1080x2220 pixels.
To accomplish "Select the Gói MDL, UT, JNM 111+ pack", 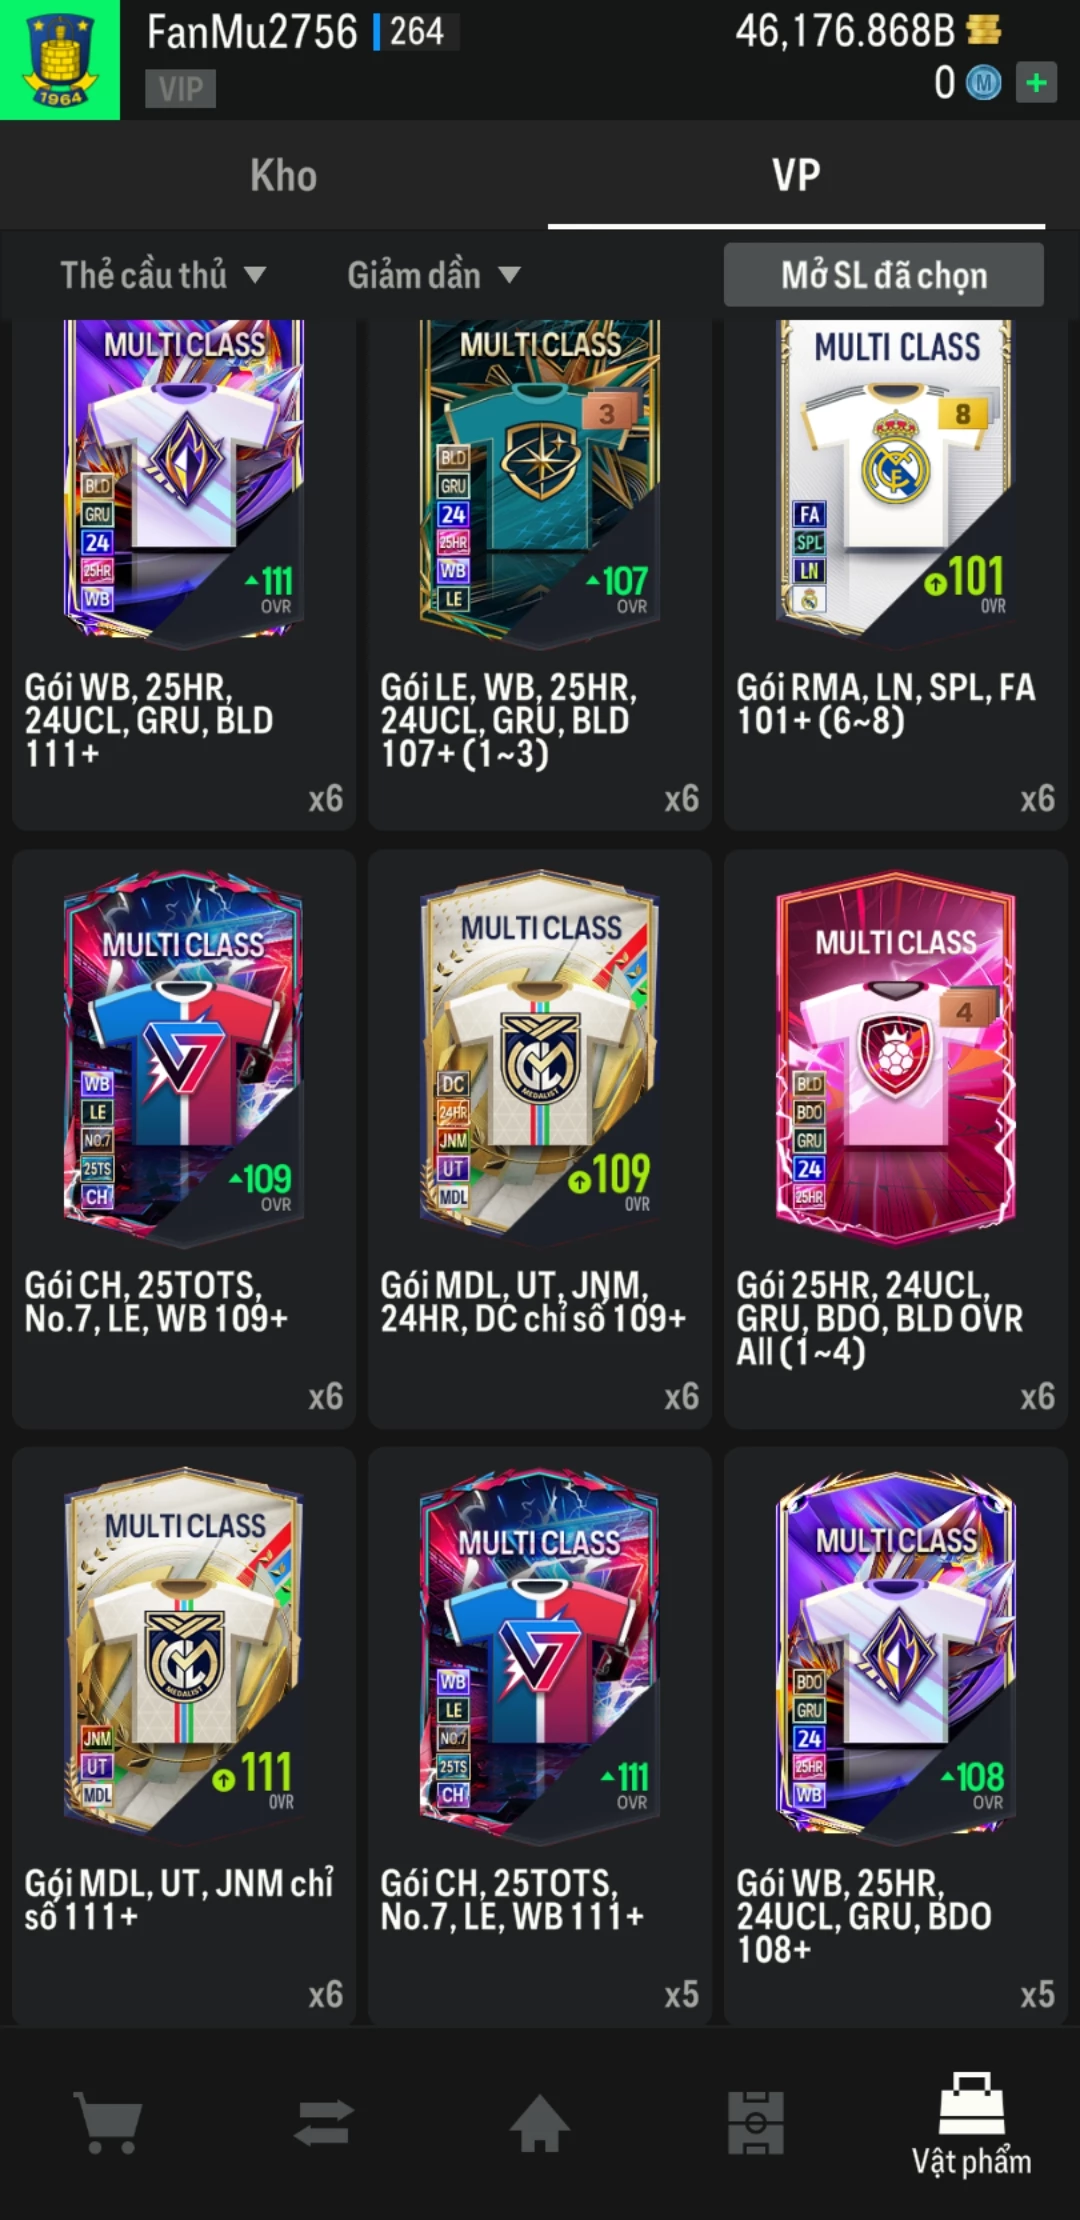I will point(184,1736).
